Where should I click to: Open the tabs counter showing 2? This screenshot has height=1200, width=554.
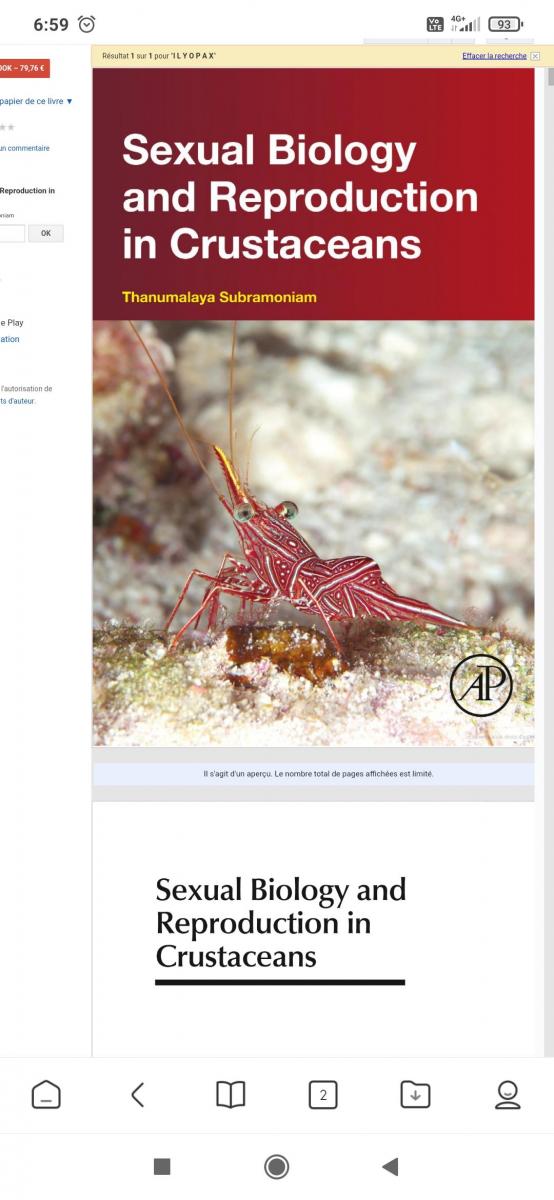click(323, 1095)
